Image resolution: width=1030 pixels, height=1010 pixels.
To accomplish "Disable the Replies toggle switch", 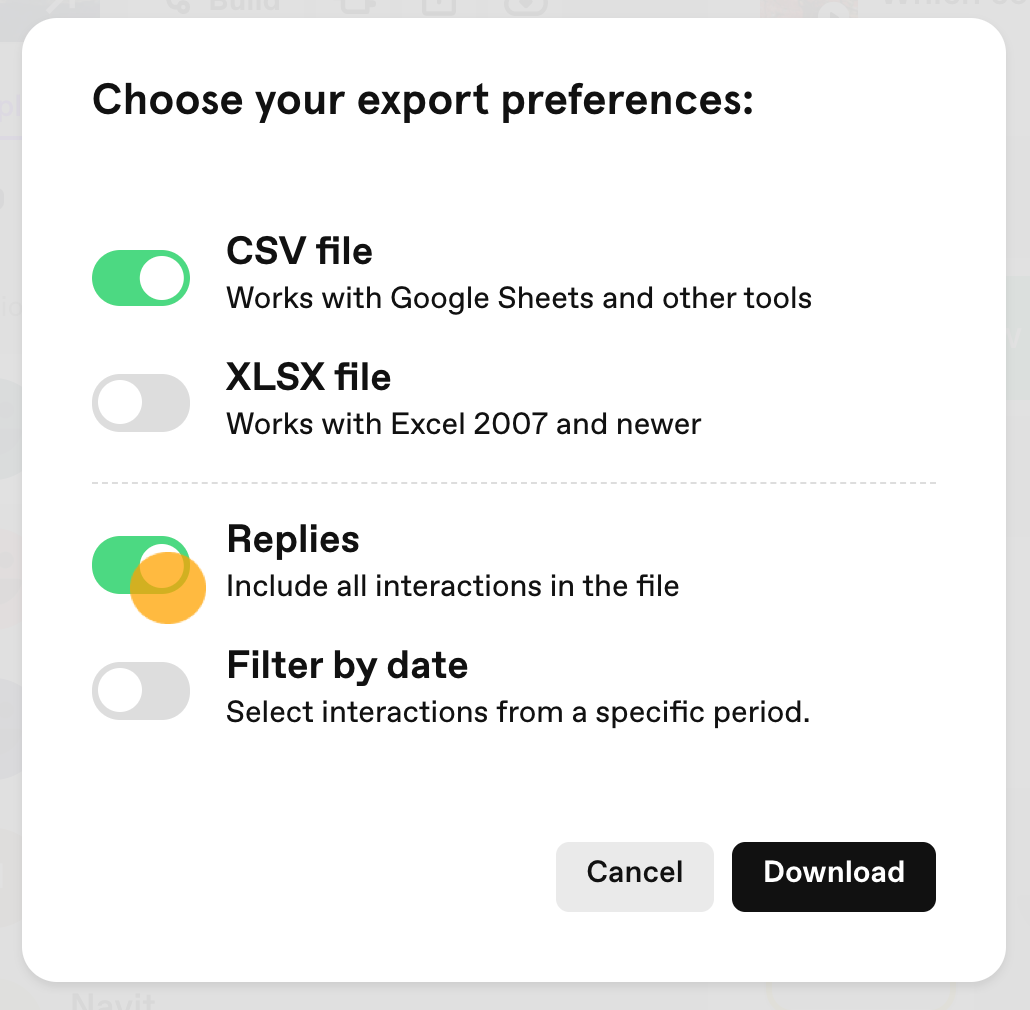I will click(x=141, y=565).
